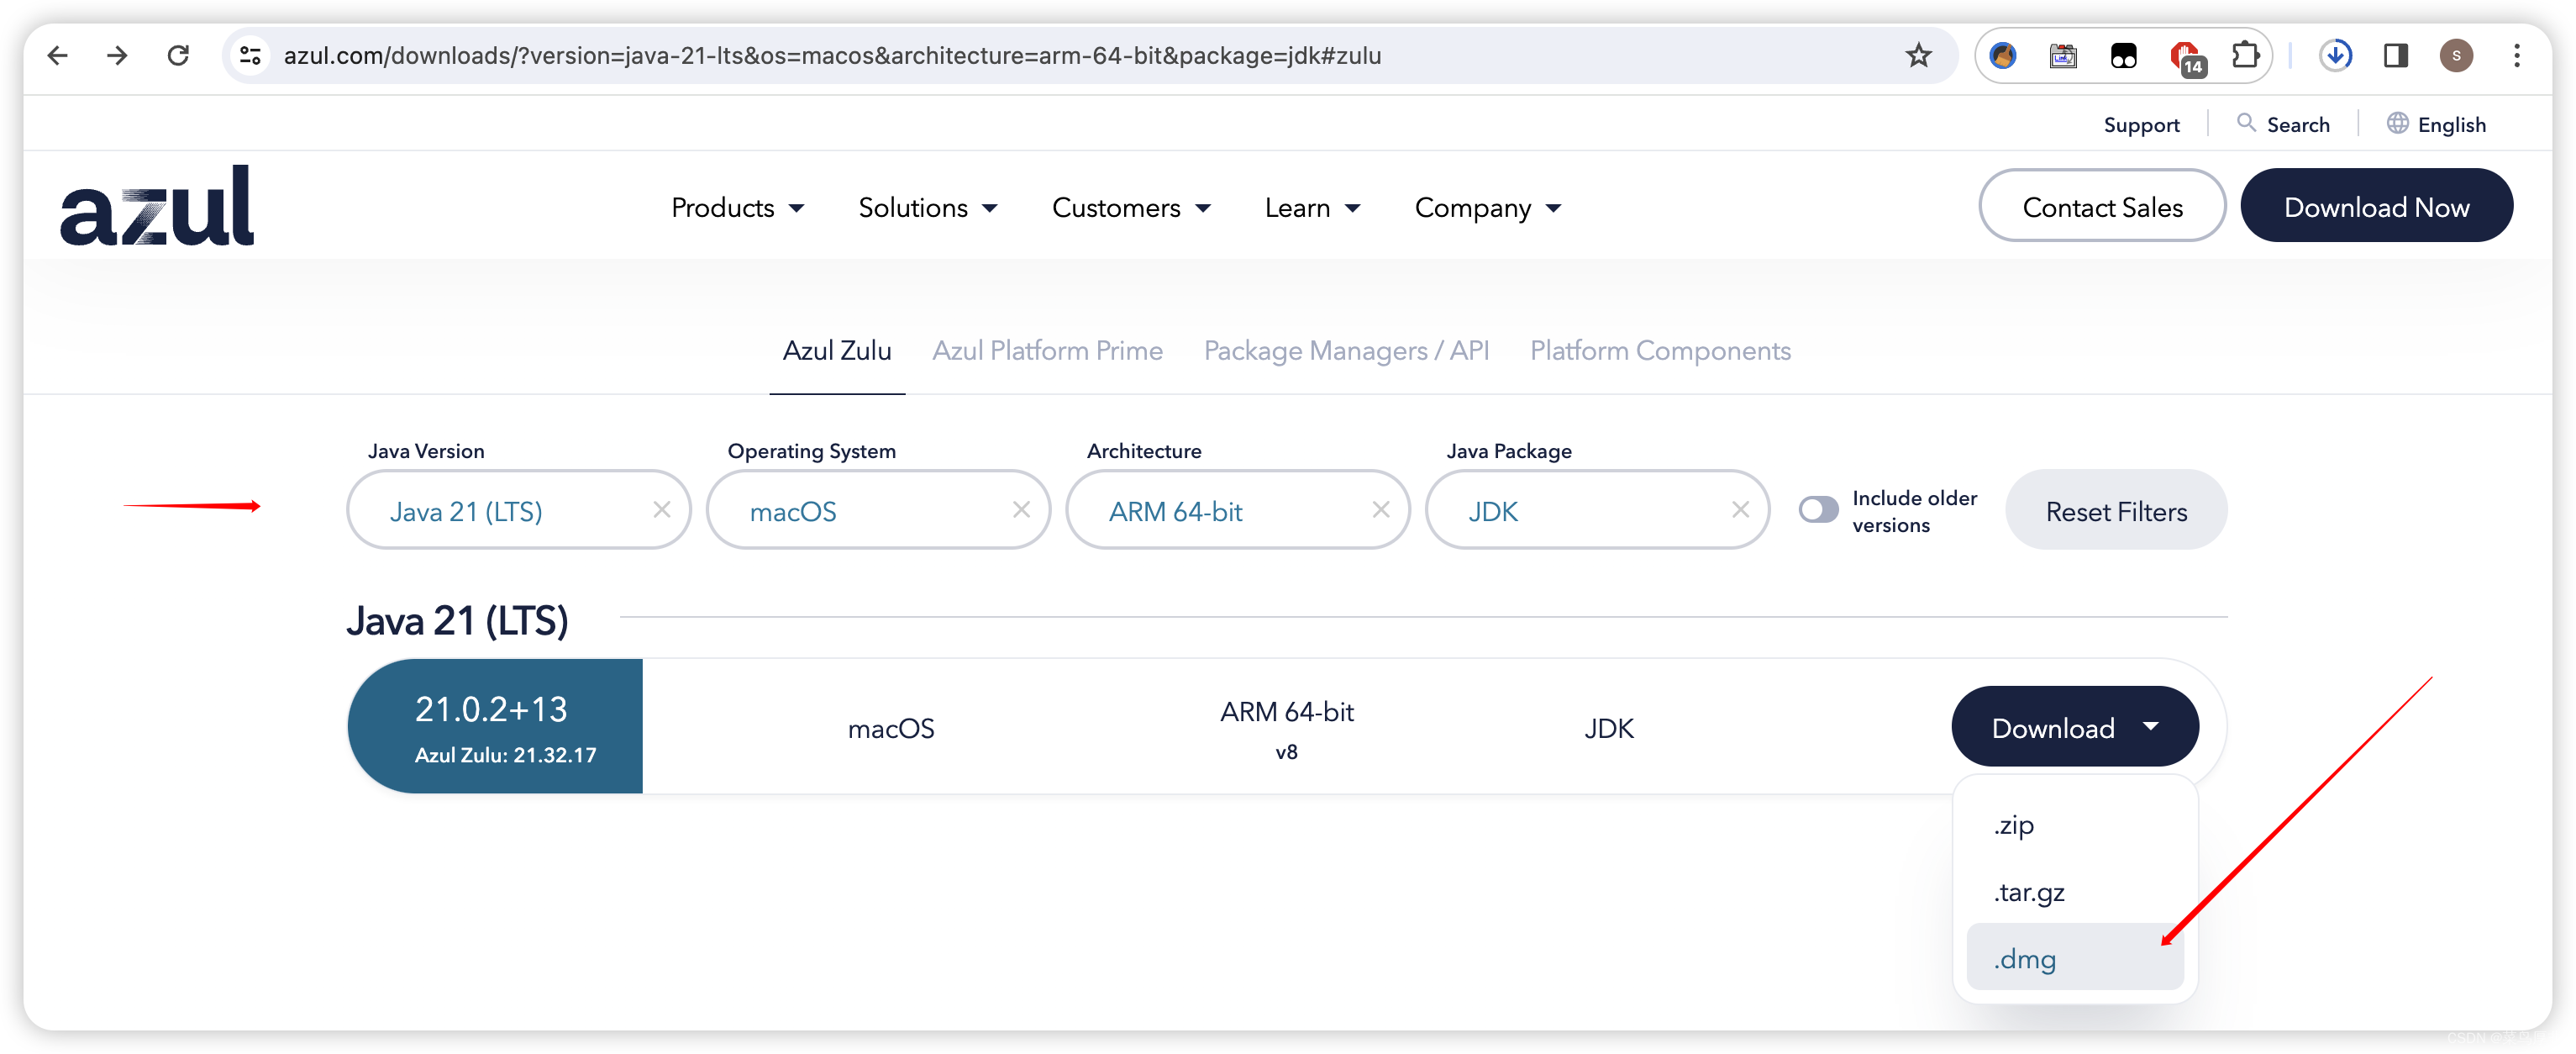Click the Download Now button

tap(2376, 206)
